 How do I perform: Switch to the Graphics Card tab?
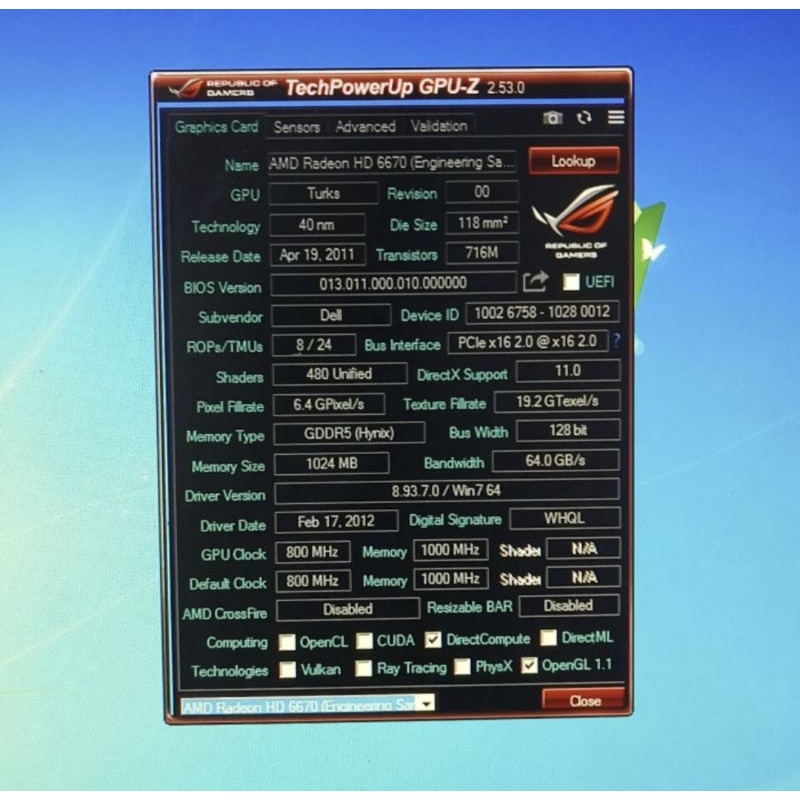216,127
